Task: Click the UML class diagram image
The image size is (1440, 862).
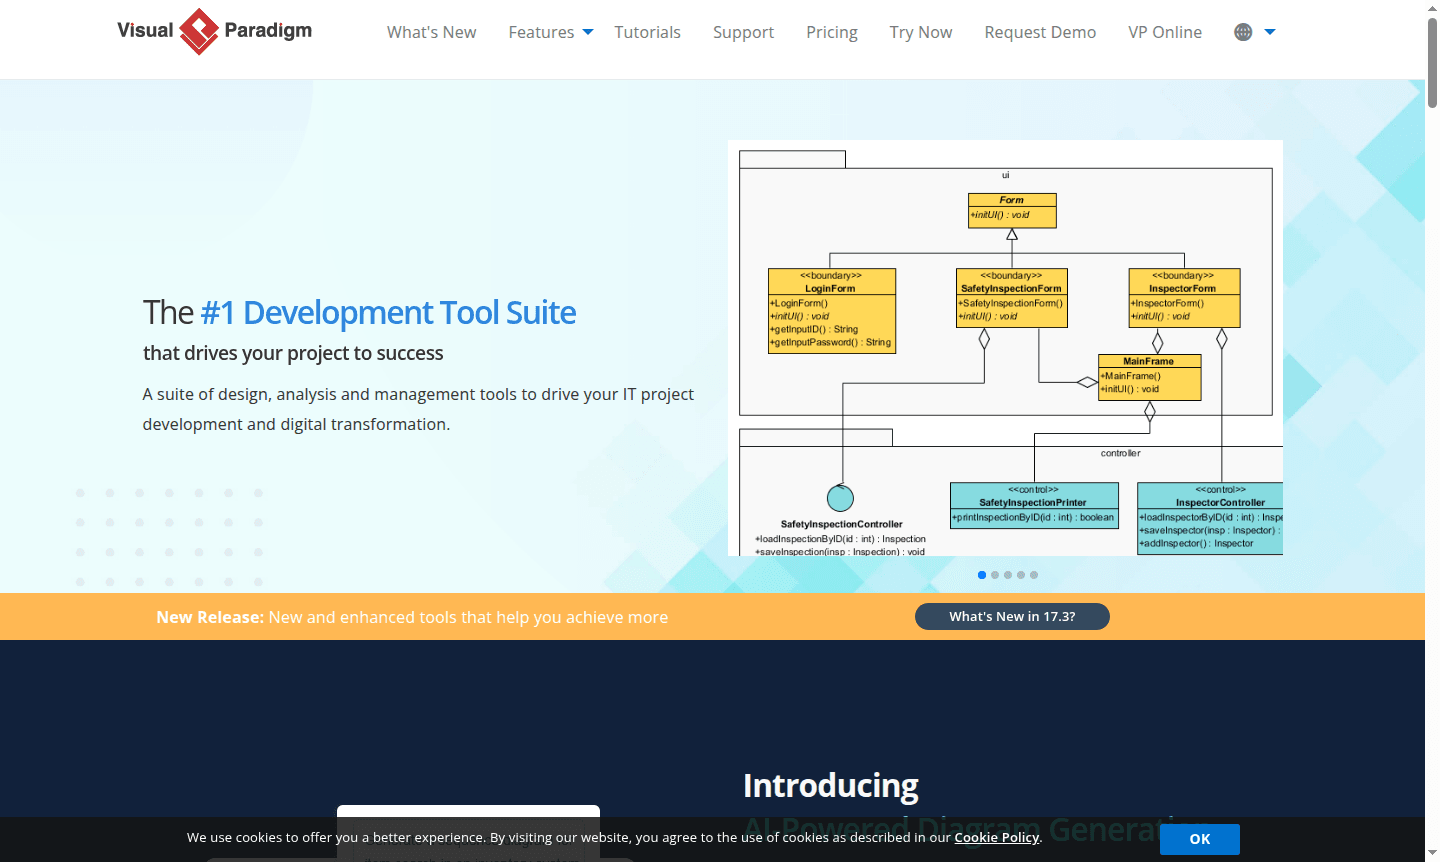Action: (1005, 347)
